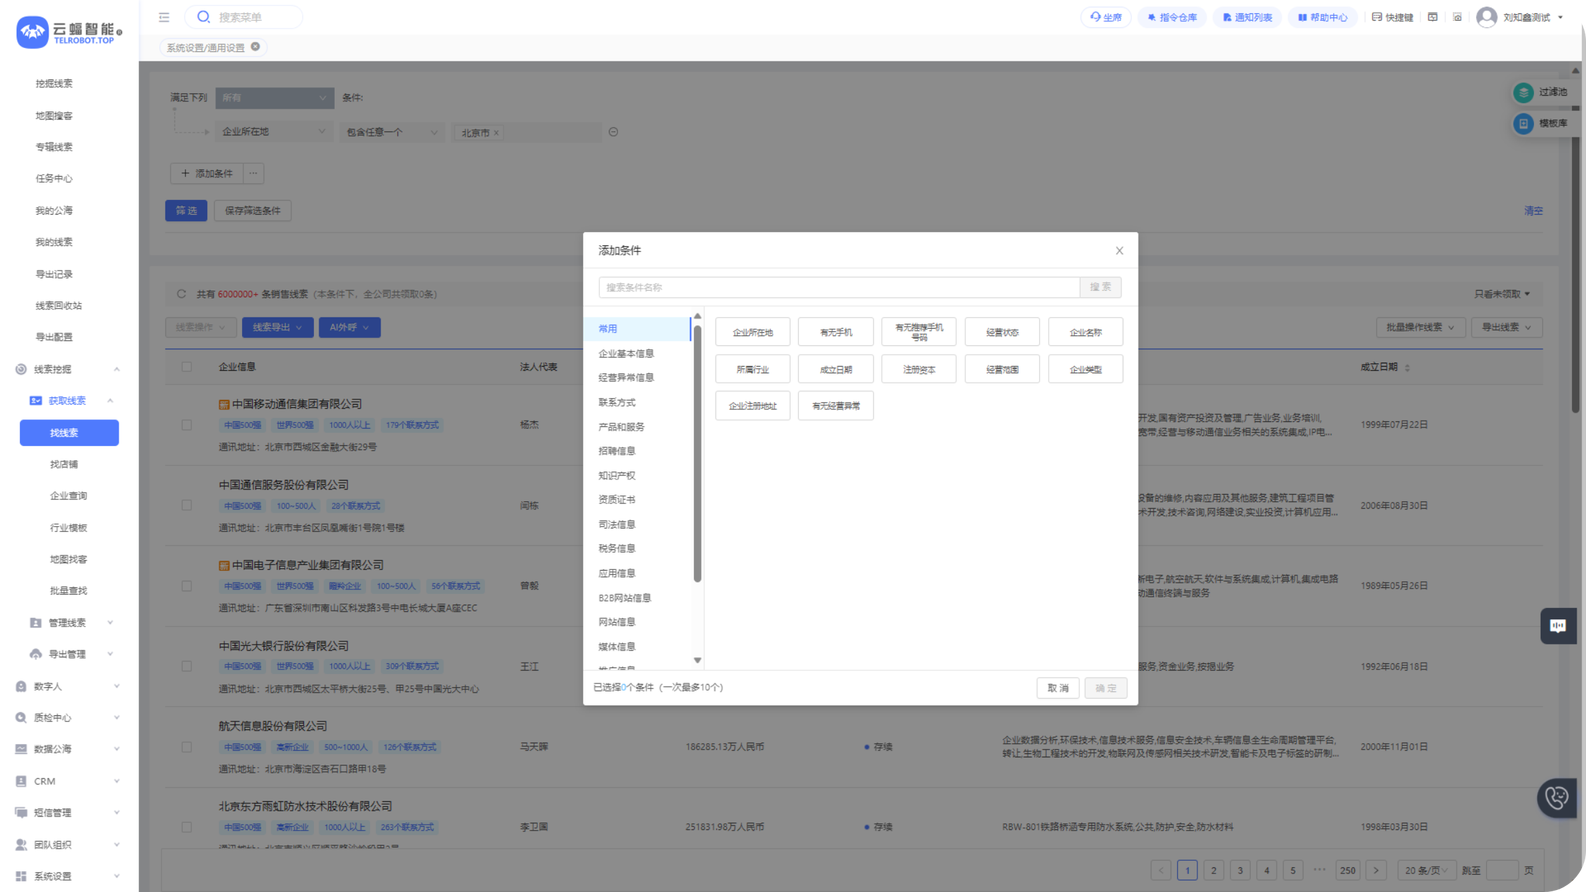Open the 只看未领取 dropdown
Viewport: 1586px width, 892px height.
(x=1502, y=294)
